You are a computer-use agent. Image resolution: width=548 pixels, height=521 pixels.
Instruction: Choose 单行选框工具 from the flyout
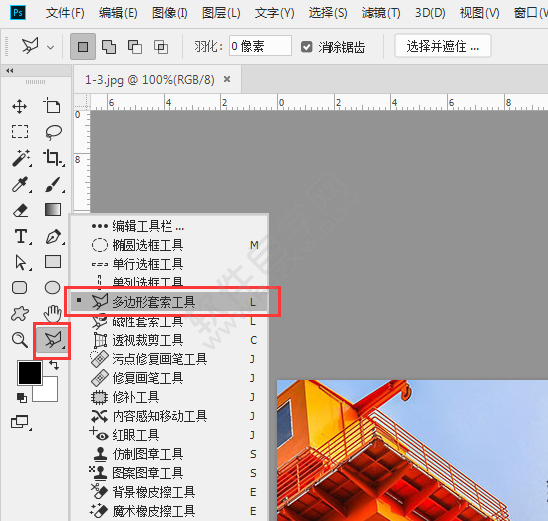click(169, 264)
